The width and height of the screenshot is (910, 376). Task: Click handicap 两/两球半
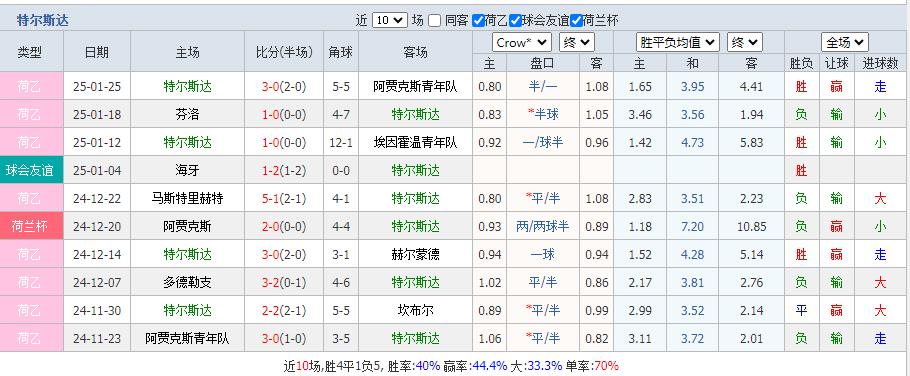[x=543, y=226]
